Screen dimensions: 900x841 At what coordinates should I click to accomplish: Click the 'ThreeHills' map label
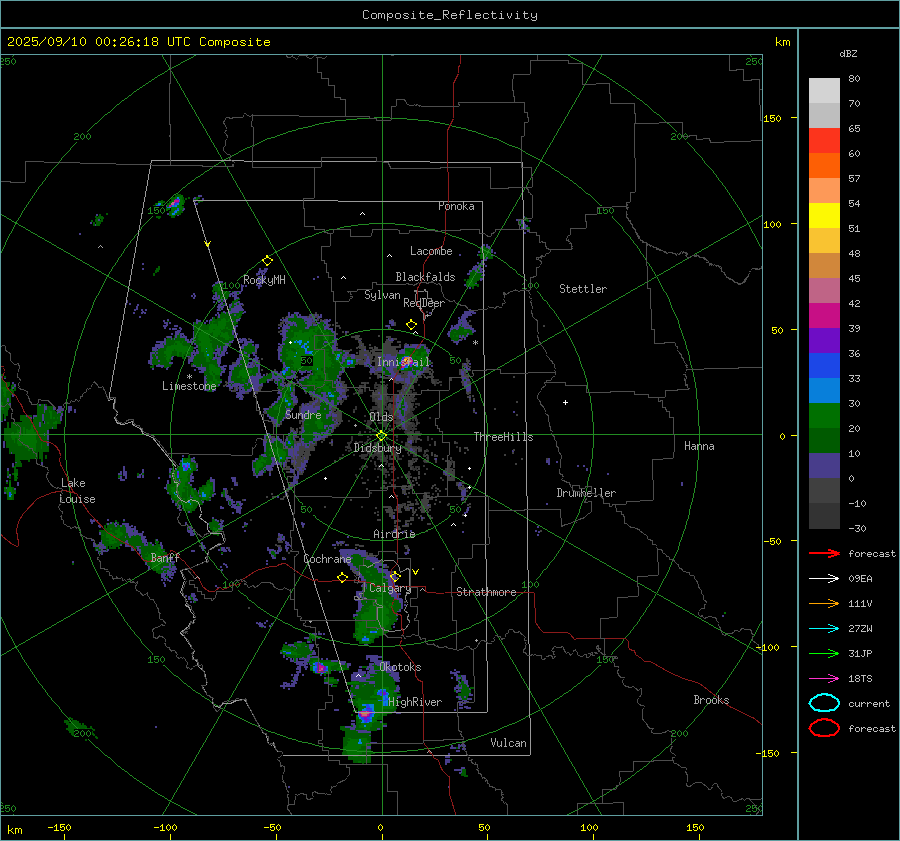503,437
